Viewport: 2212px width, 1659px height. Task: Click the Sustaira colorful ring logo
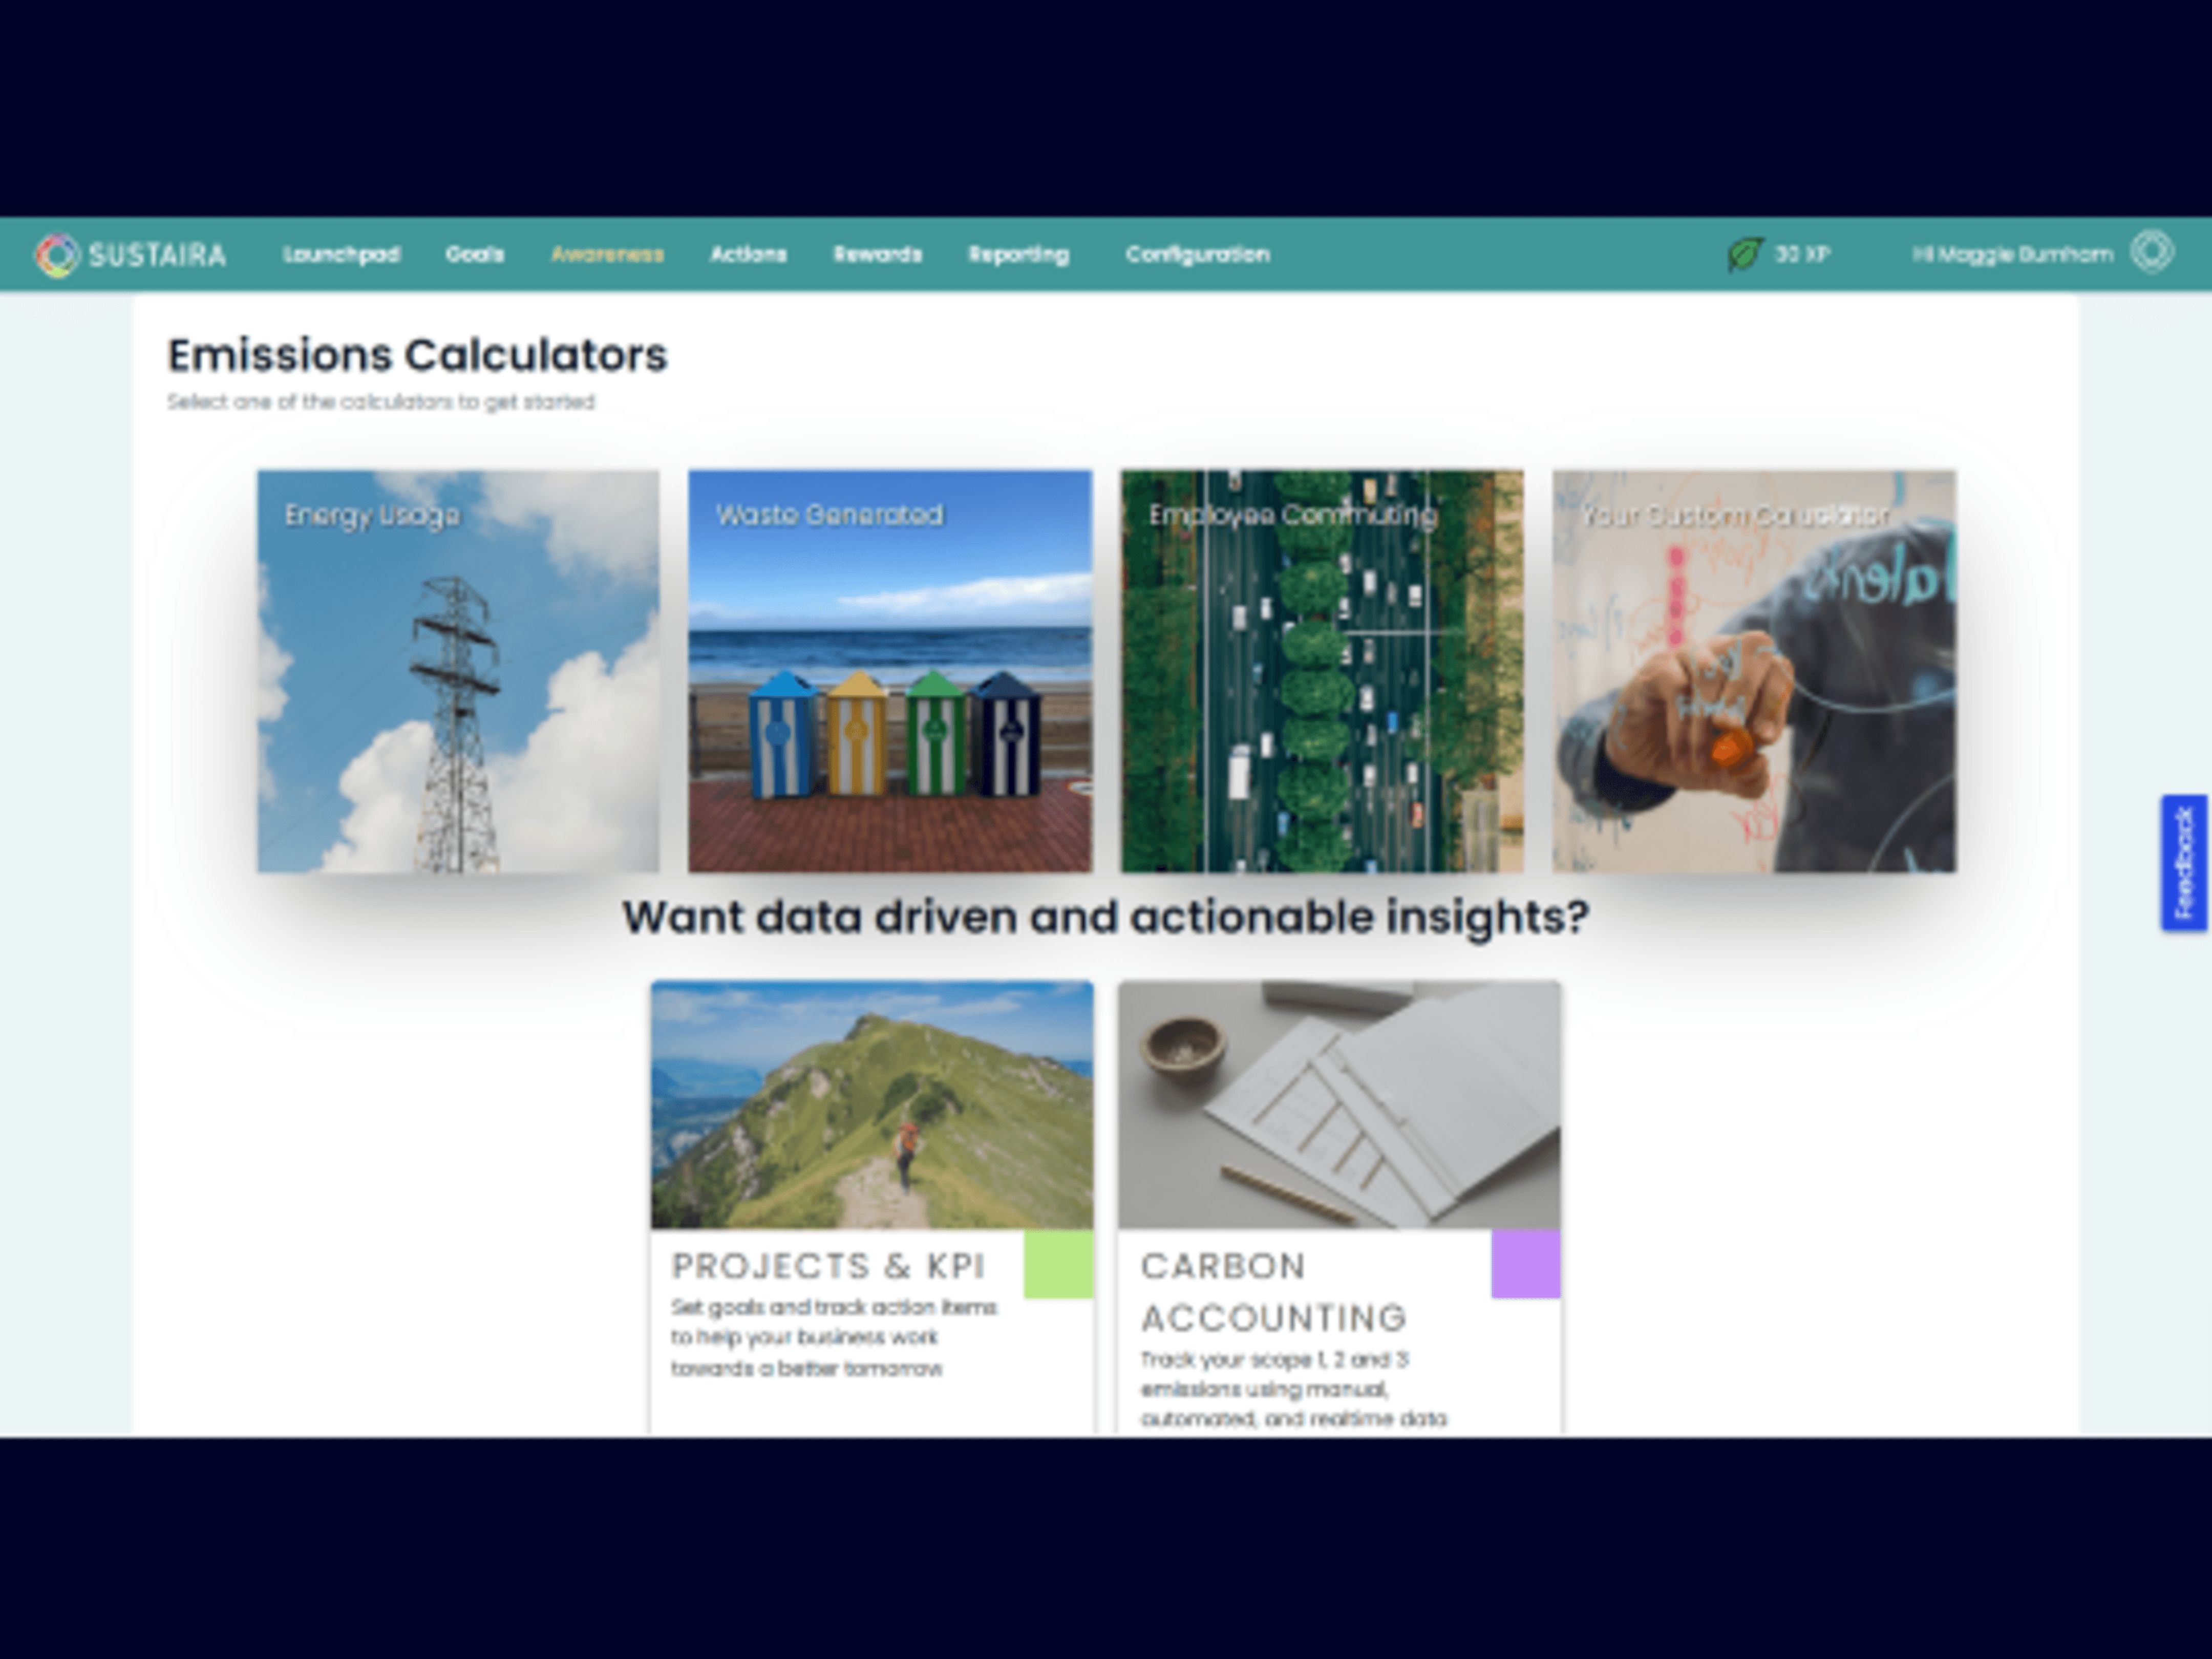click(x=57, y=255)
